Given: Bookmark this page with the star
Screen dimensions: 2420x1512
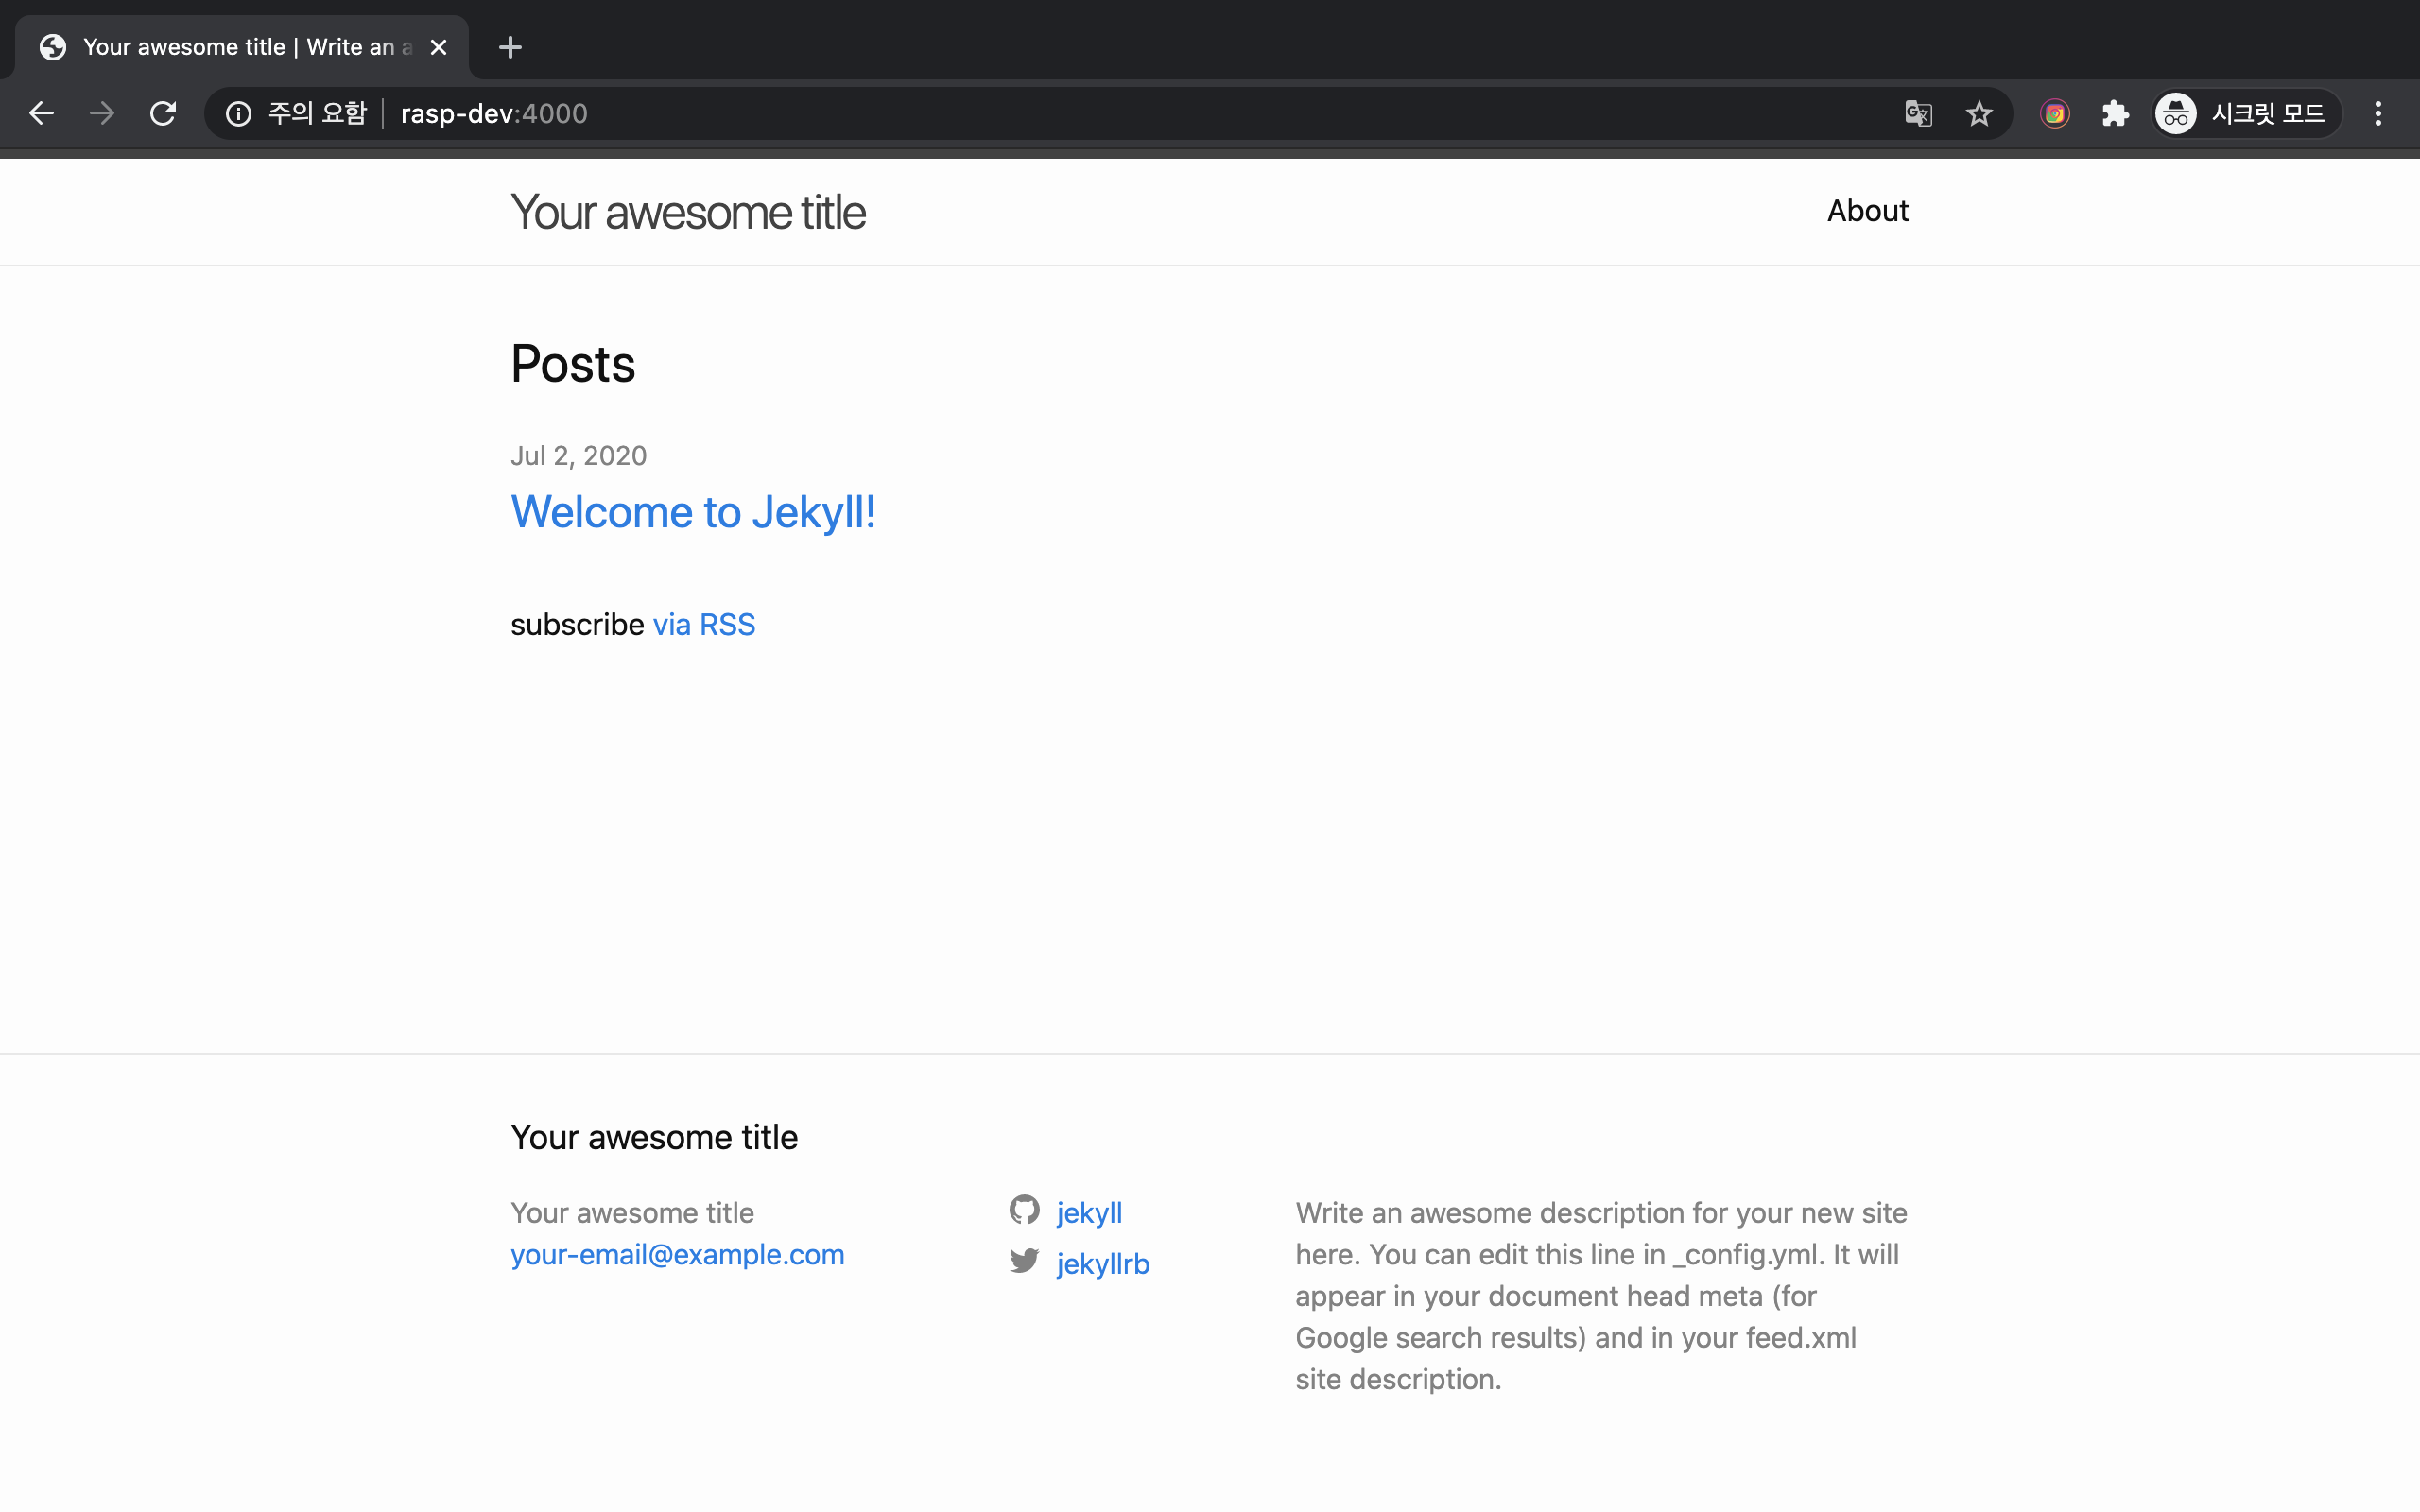Looking at the screenshot, I should 1979,114.
